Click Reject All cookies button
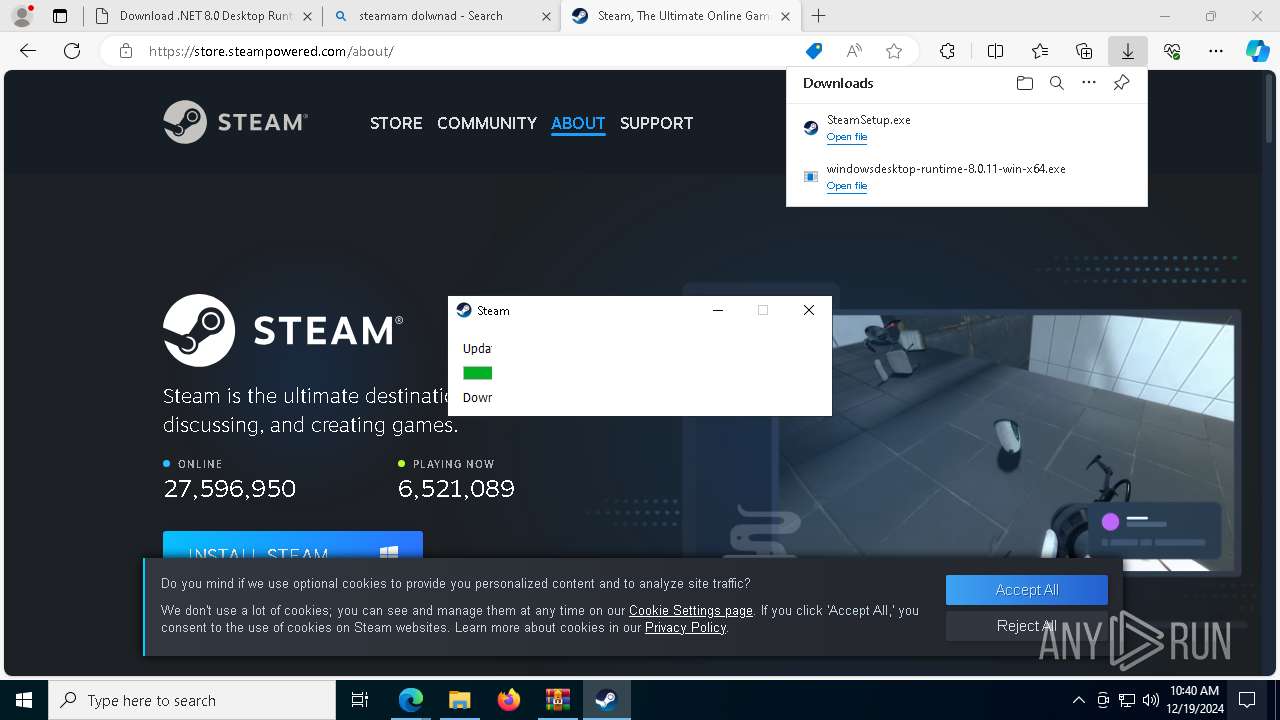This screenshot has width=1280, height=720. 1027,626
